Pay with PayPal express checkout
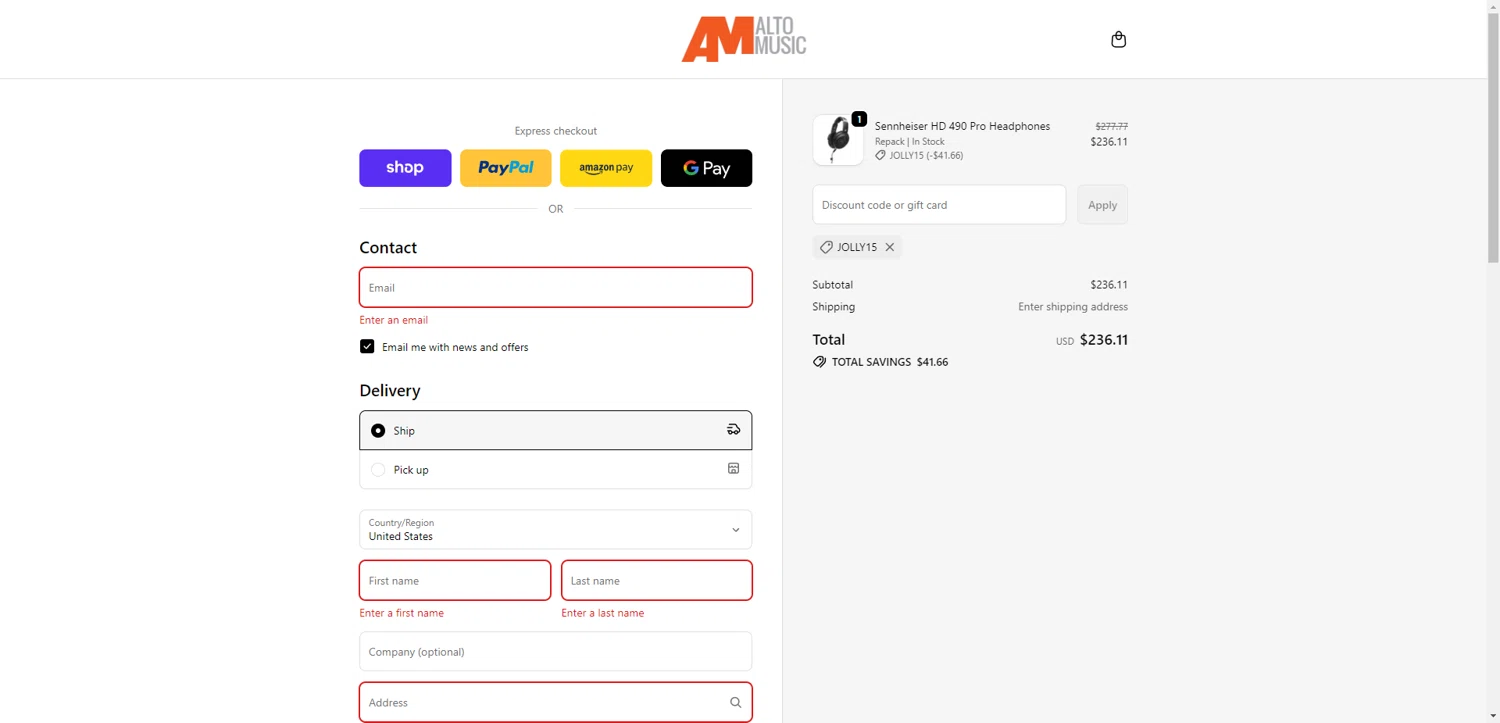1500x723 pixels. click(x=505, y=168)
